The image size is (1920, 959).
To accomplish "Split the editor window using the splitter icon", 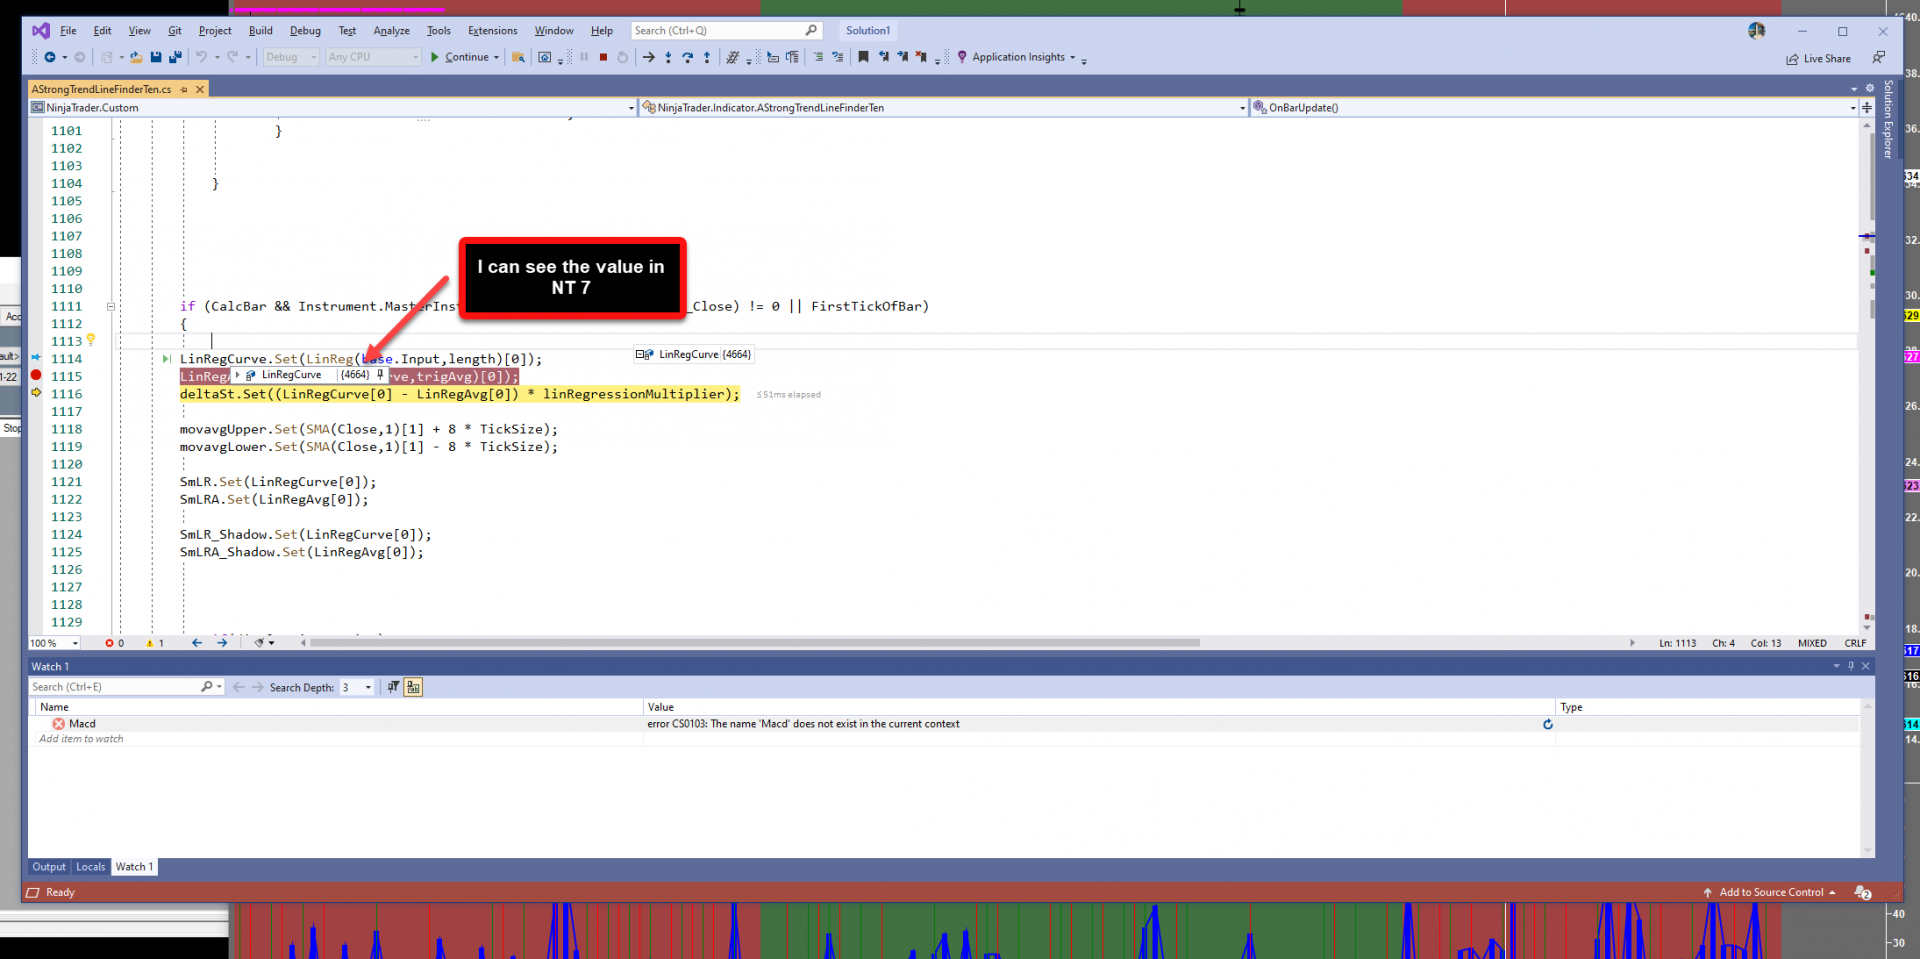I will click(x=1867, y=107).
